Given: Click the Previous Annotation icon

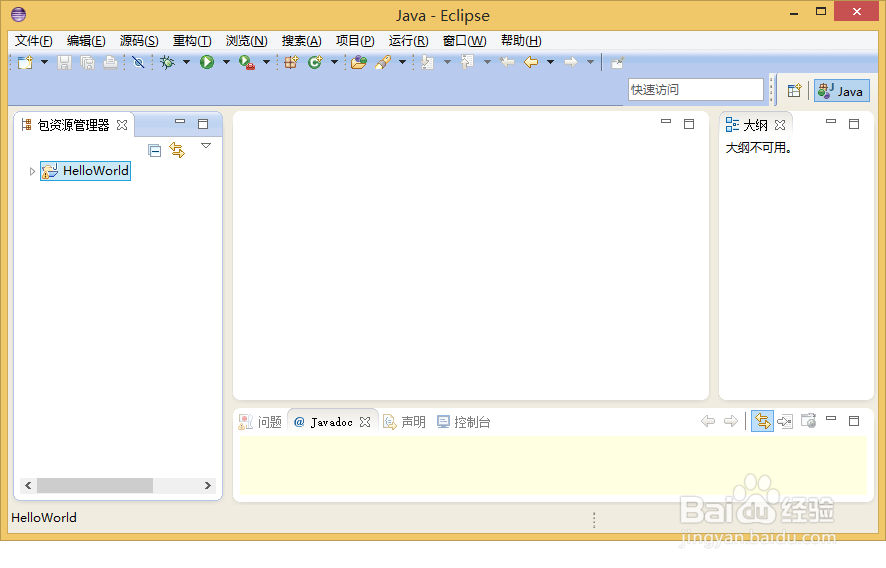Looking at the screenshot, I should [467, 62].
